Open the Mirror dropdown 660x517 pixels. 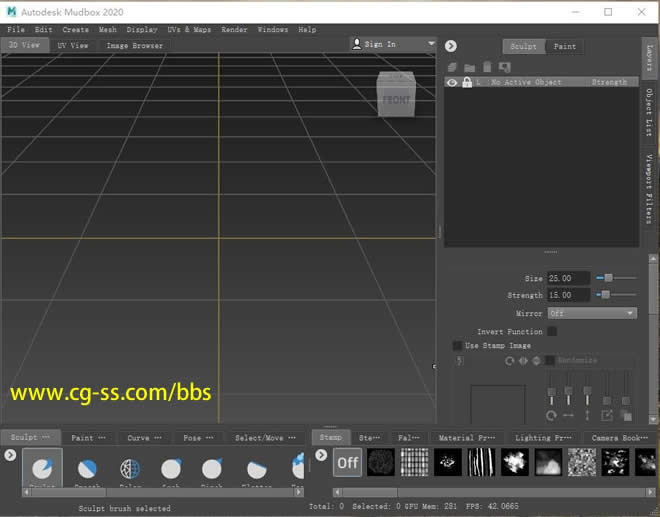591,313
